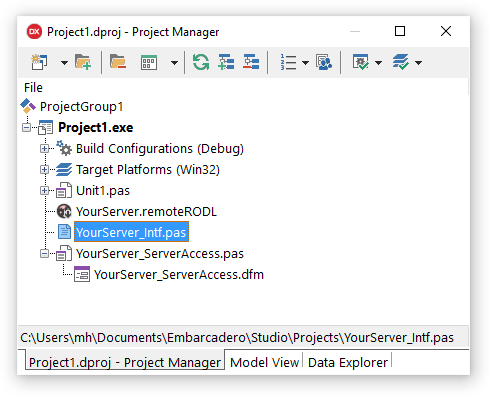Expand the Build Configurations (Debug) node

(44, 149)
